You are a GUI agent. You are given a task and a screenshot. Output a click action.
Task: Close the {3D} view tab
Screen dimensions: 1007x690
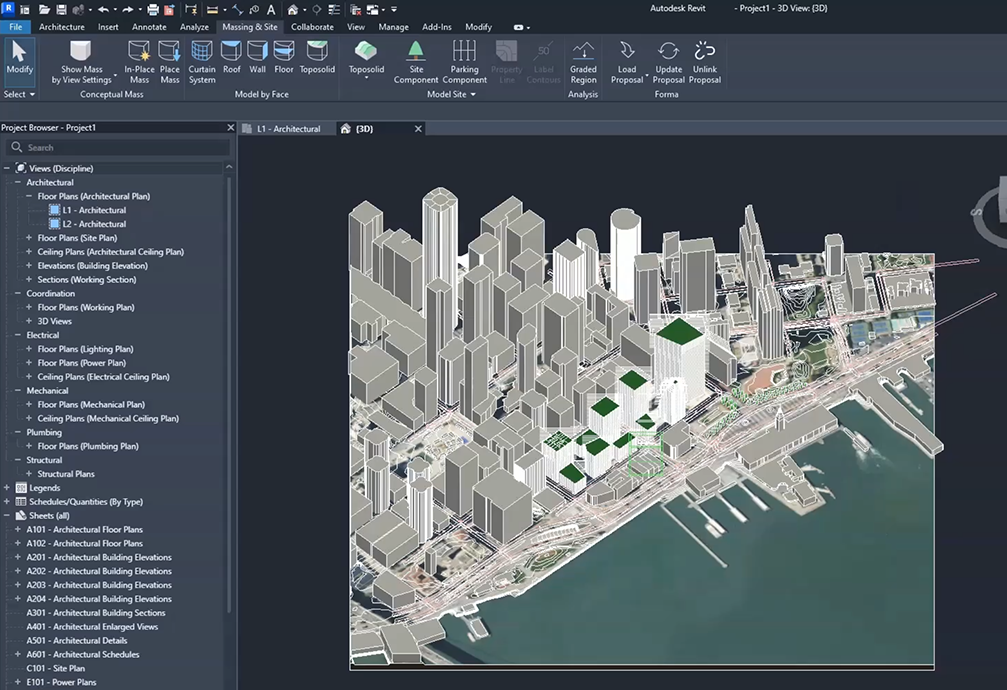pyautogui.click(x=418, y=128)
